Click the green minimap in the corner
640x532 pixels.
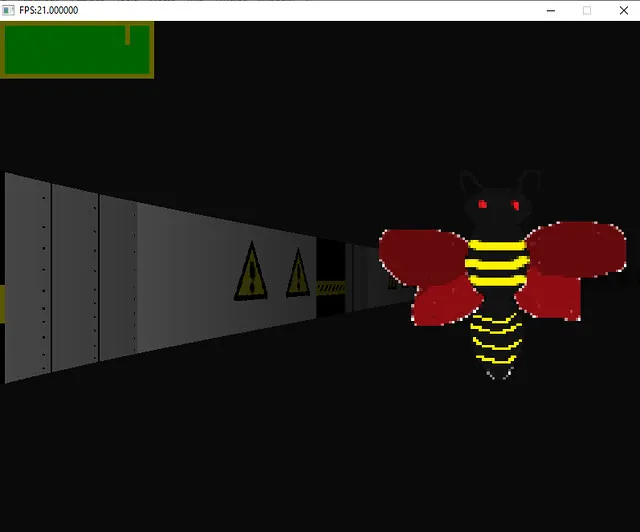tap(77, 50)
